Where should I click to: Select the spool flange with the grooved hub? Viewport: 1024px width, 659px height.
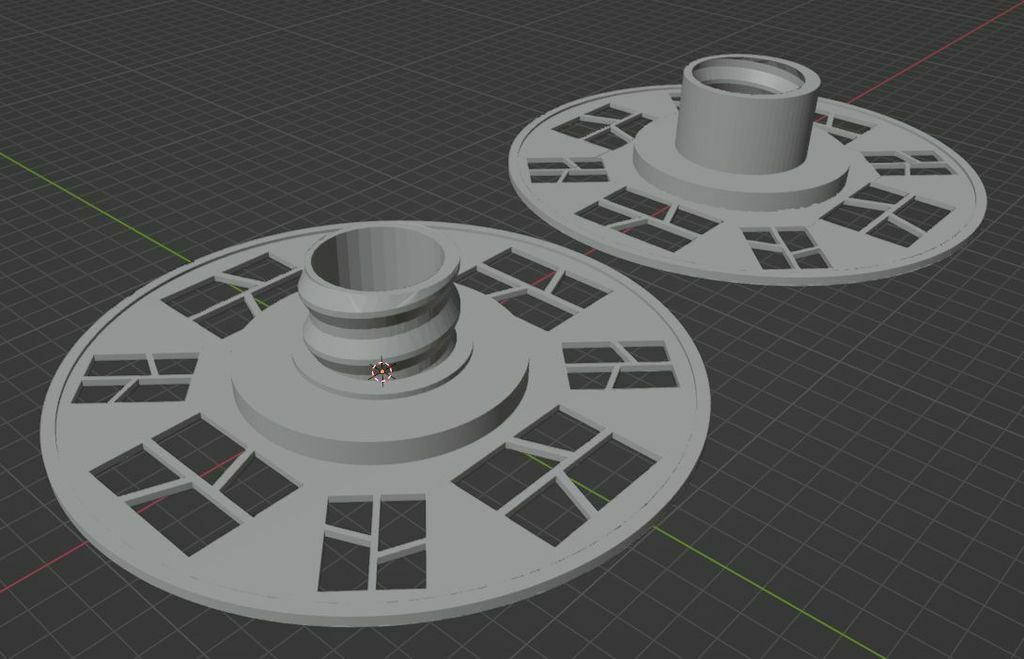pos(376,423)
